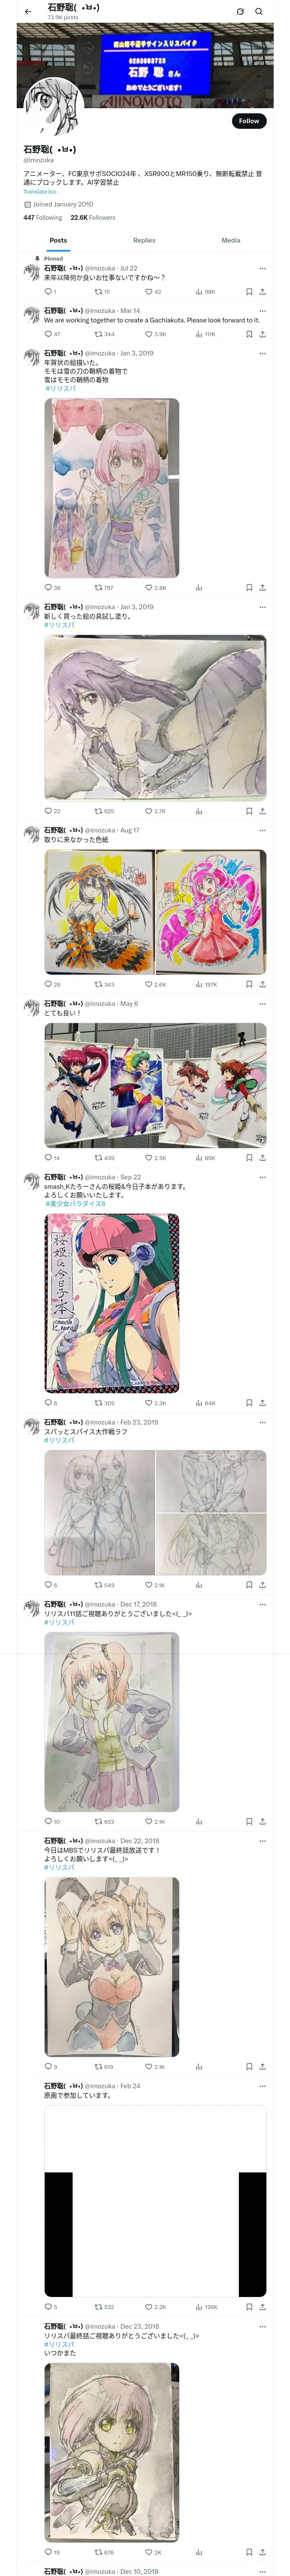Share the Sep 22 smash post

[262, 1403]
